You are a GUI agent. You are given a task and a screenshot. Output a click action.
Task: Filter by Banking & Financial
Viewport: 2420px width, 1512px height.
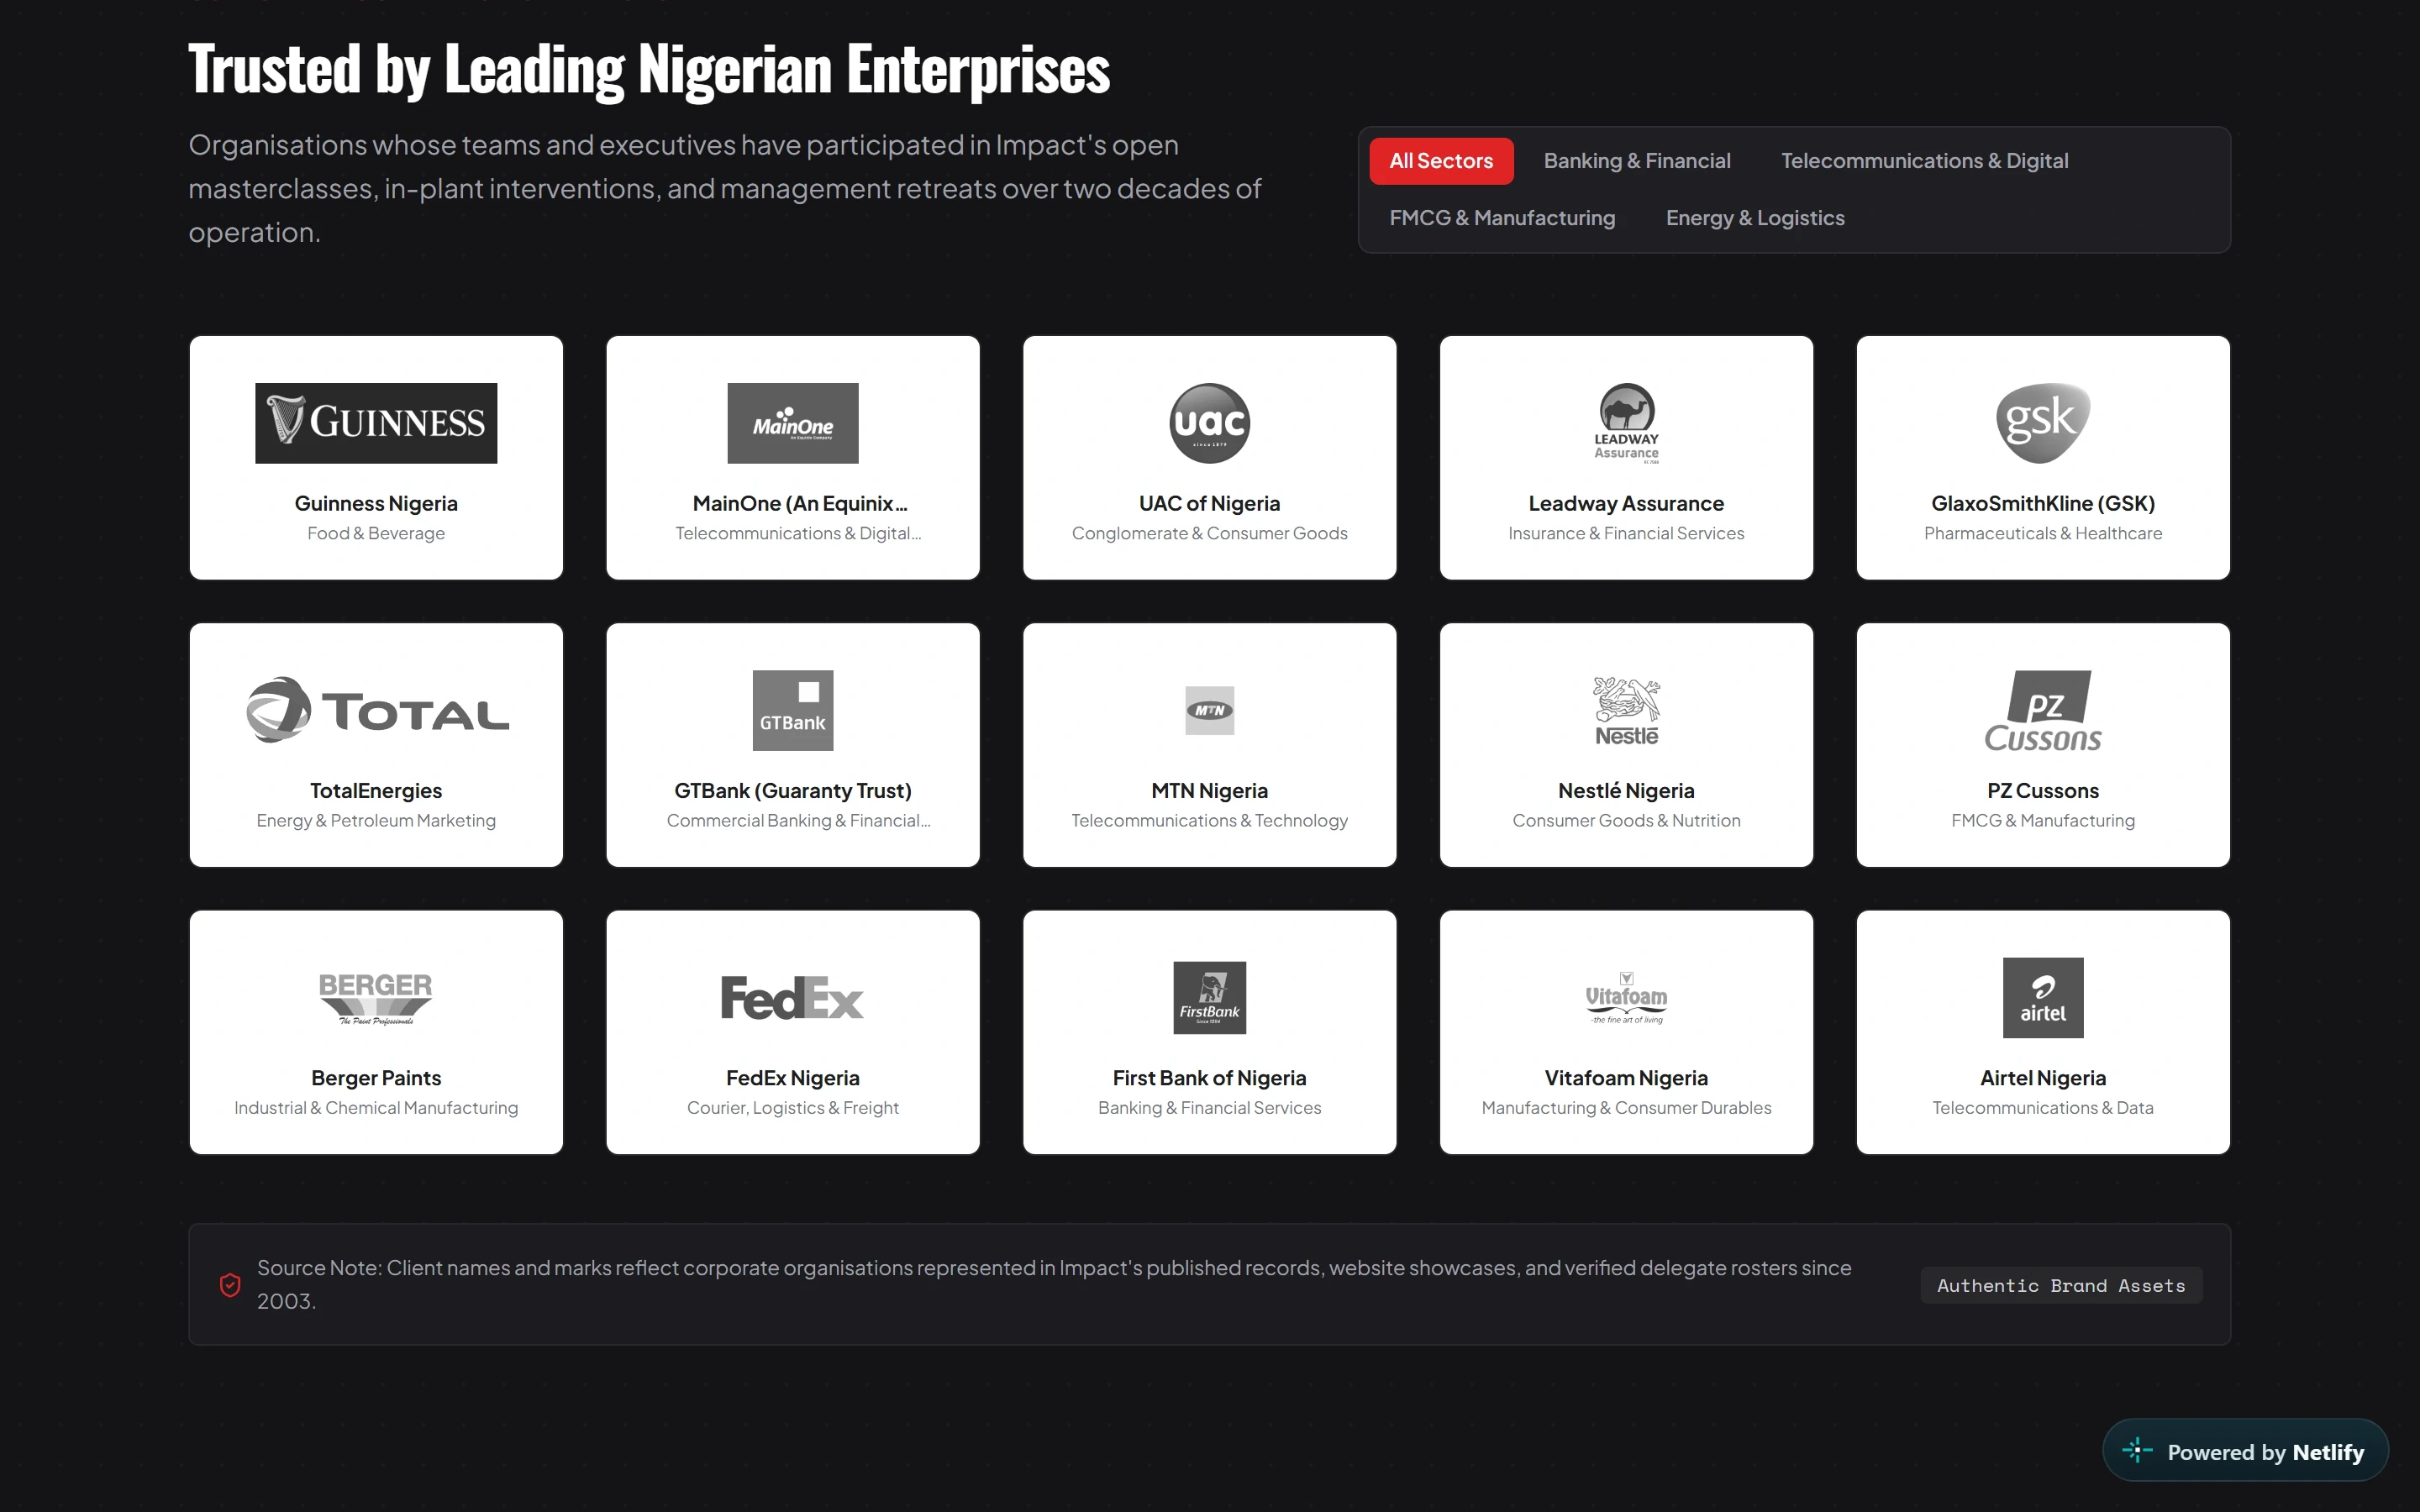click(1636, 161)
